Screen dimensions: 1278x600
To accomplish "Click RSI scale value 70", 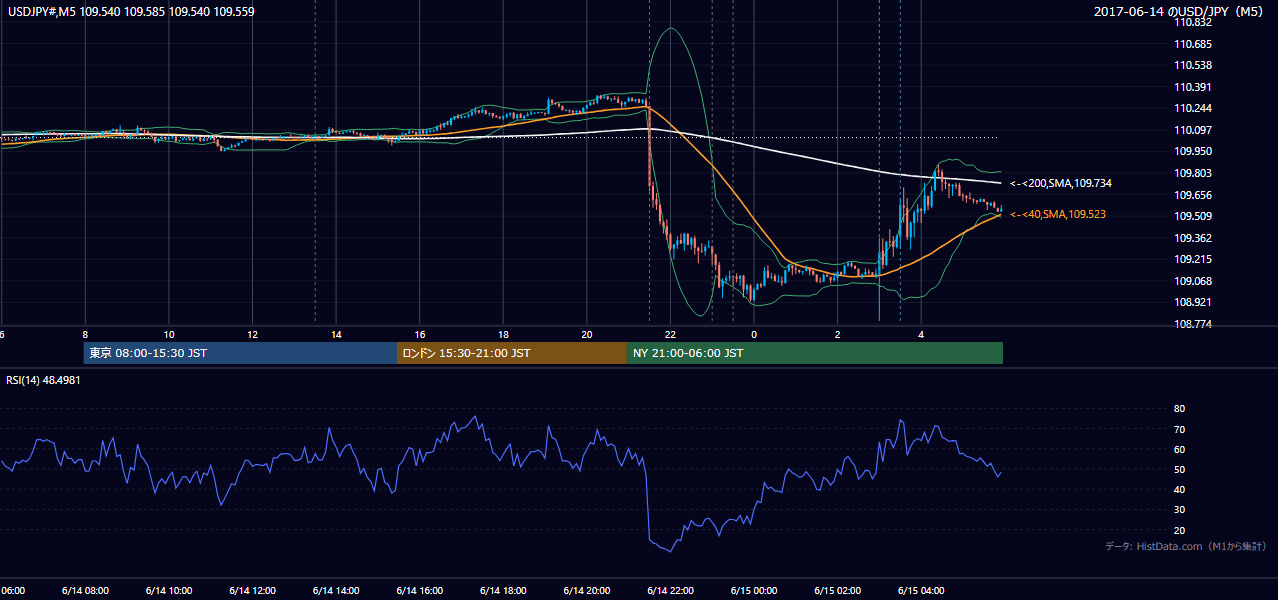I will (1179, 429).
